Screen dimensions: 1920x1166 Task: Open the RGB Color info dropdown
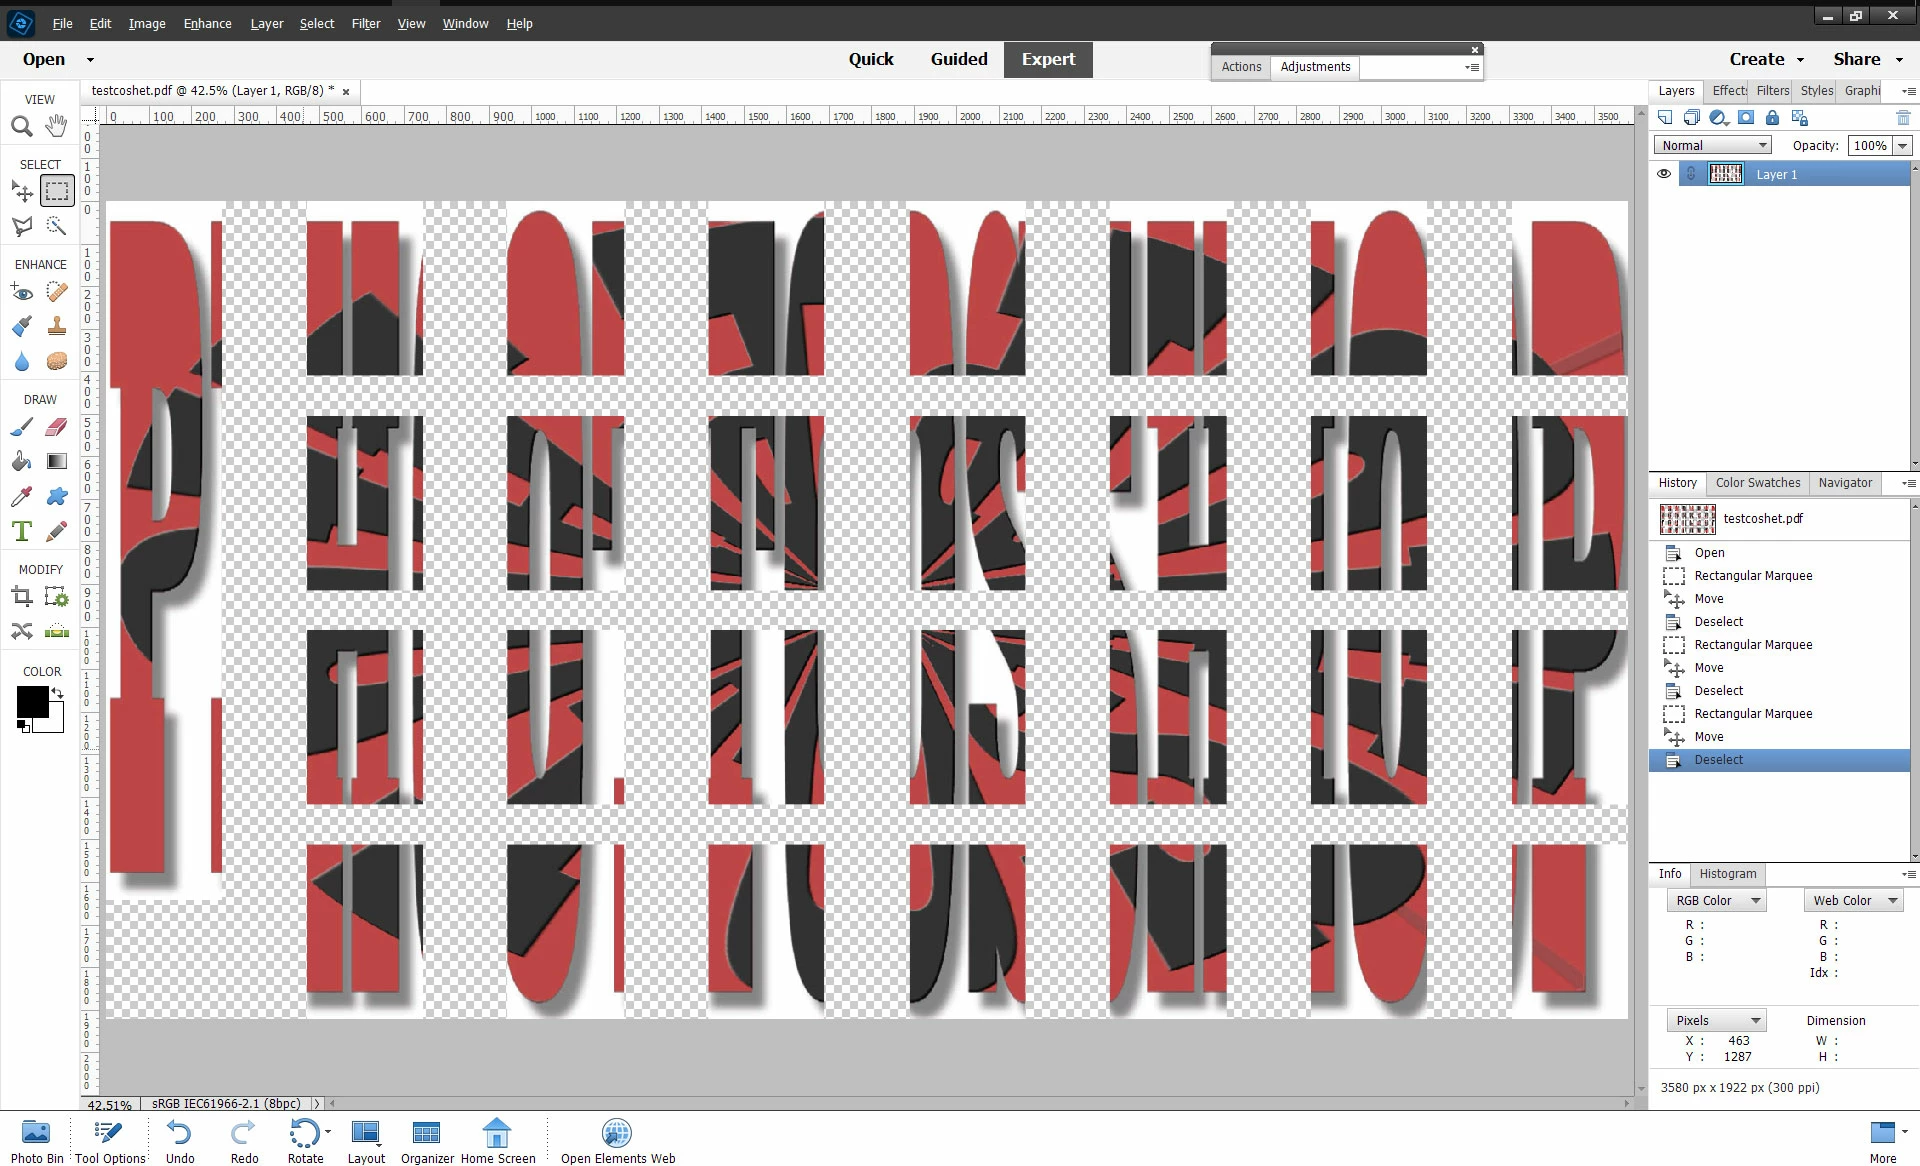coord(1716,901)
